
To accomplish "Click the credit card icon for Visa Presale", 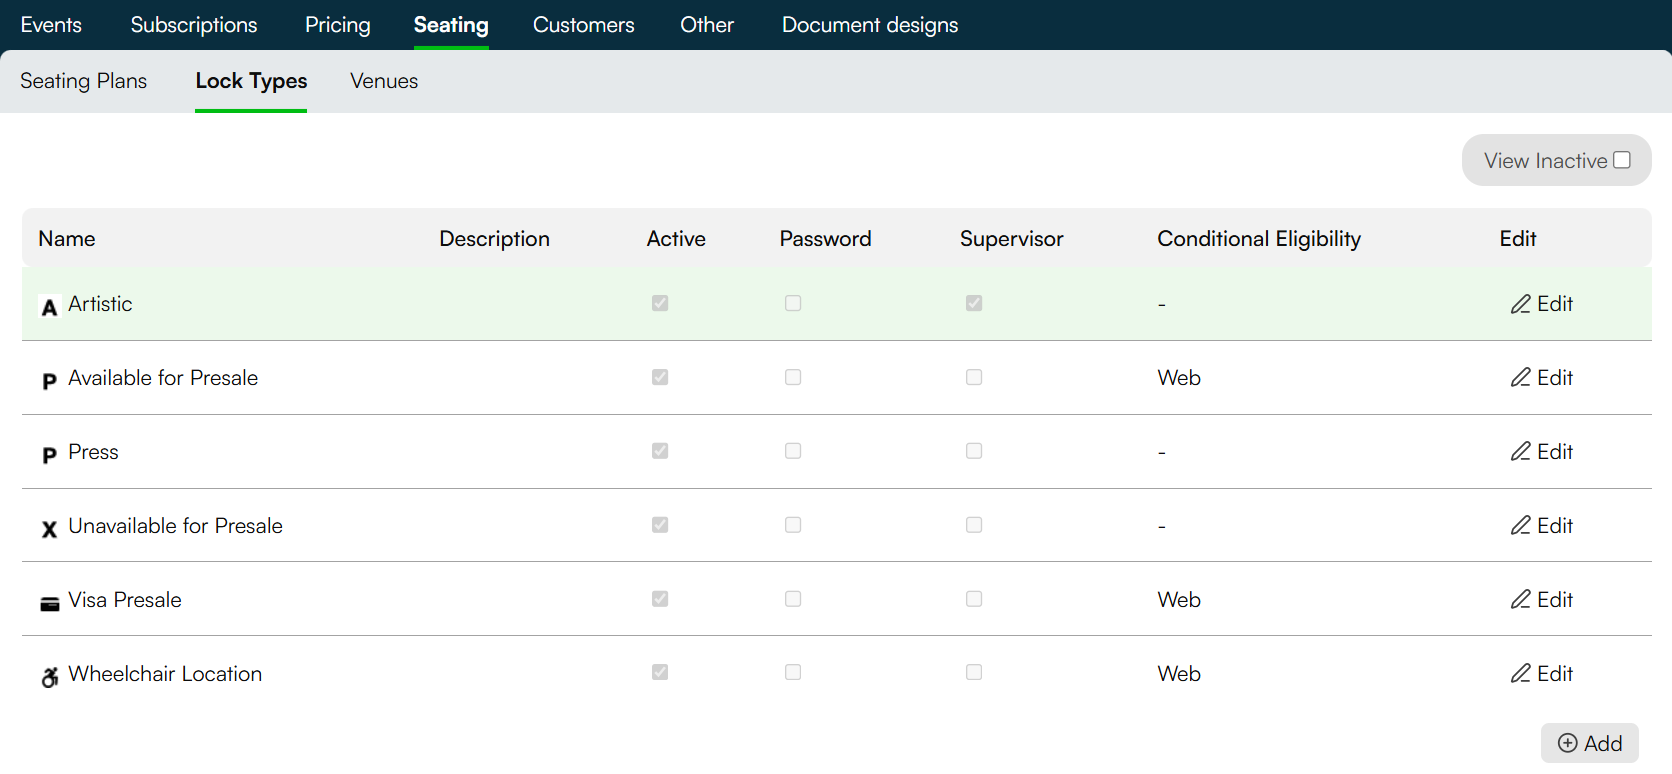I will coord(49,603).
